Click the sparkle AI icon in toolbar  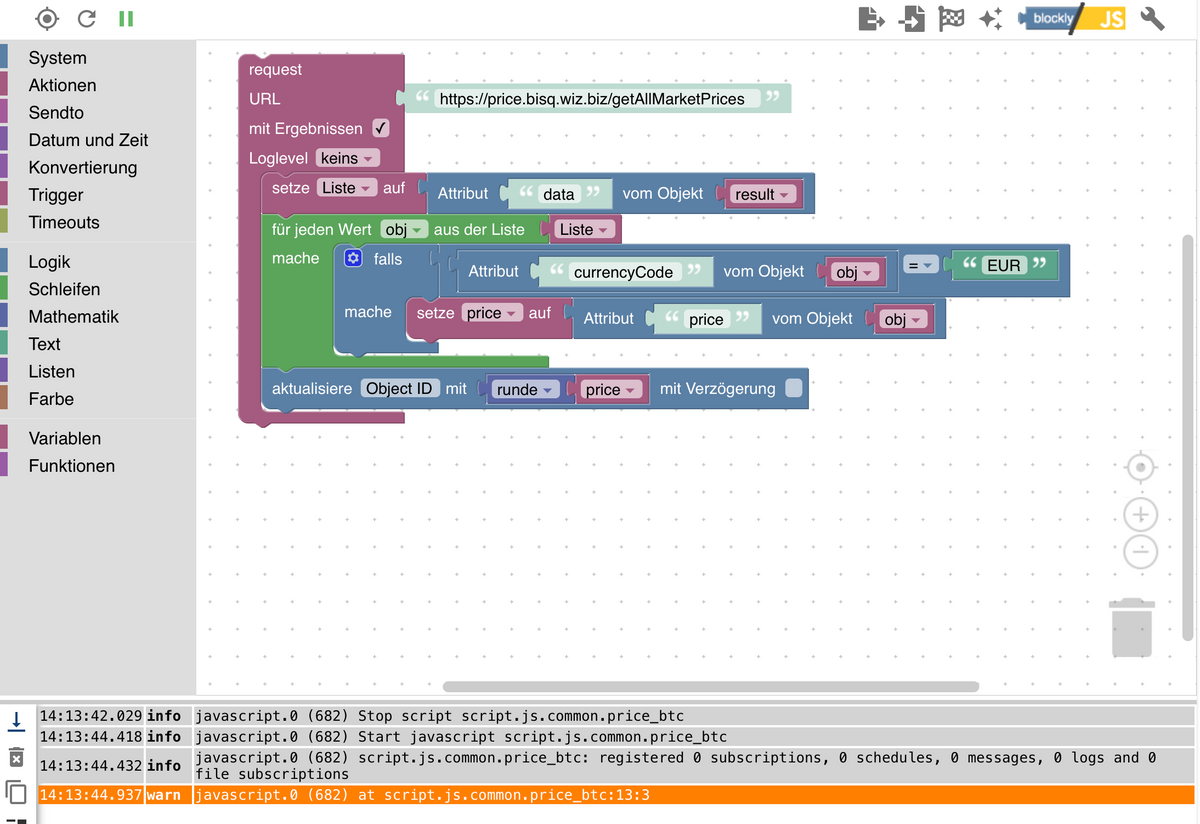pos(991,18)
